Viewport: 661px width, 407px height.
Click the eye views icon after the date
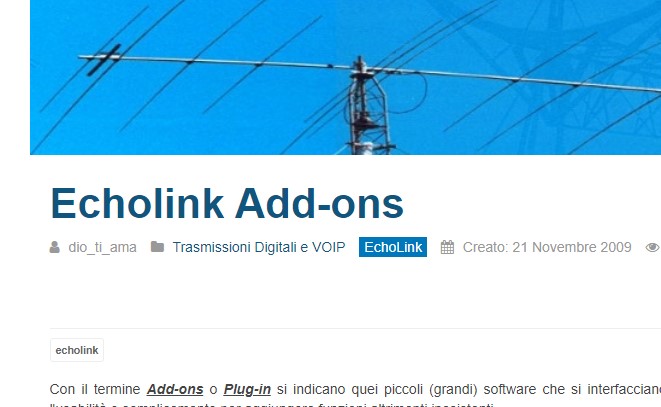pos(653,247)
